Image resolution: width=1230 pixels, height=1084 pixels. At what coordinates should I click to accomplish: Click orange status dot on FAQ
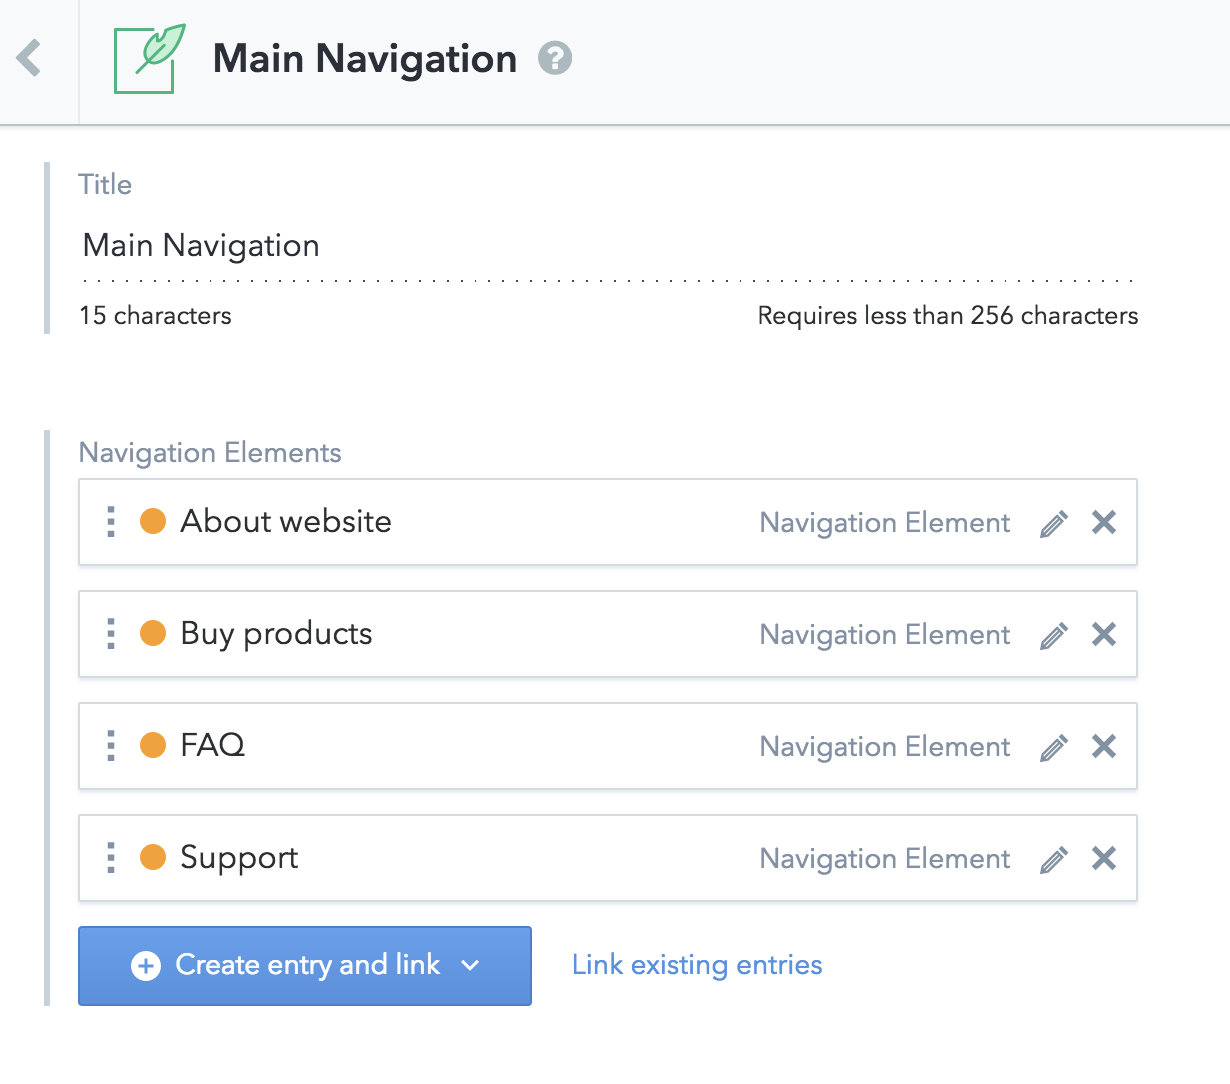pos(153,745)
